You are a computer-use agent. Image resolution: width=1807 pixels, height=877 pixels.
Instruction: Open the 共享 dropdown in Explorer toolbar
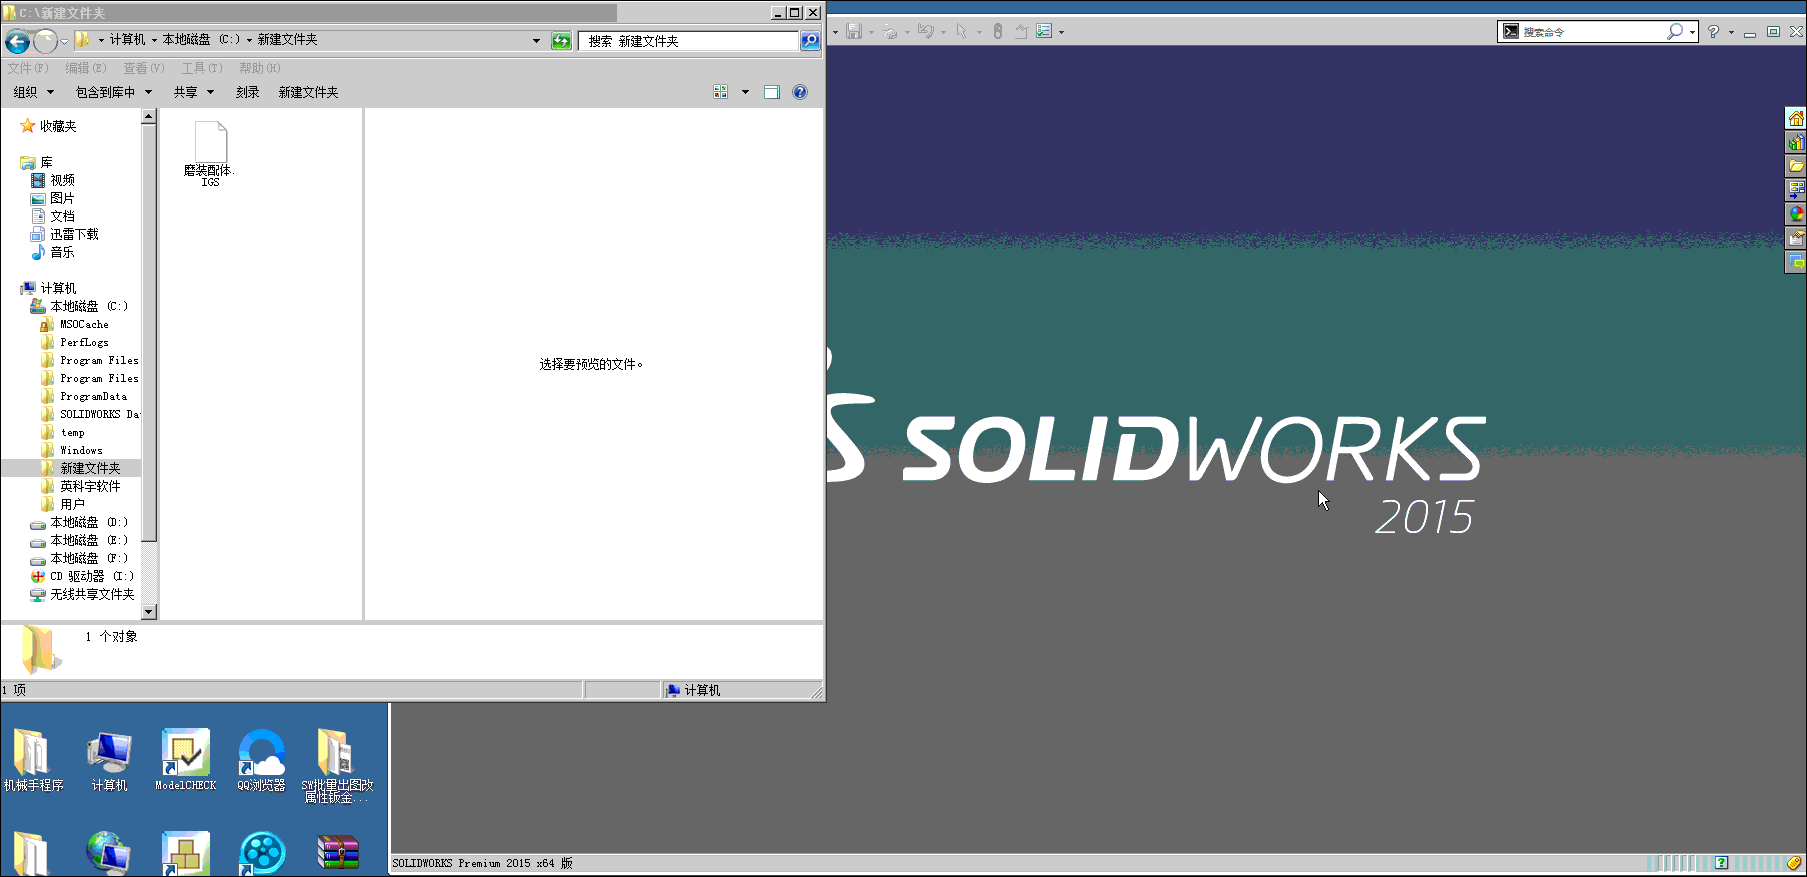[x=194, y=92]
